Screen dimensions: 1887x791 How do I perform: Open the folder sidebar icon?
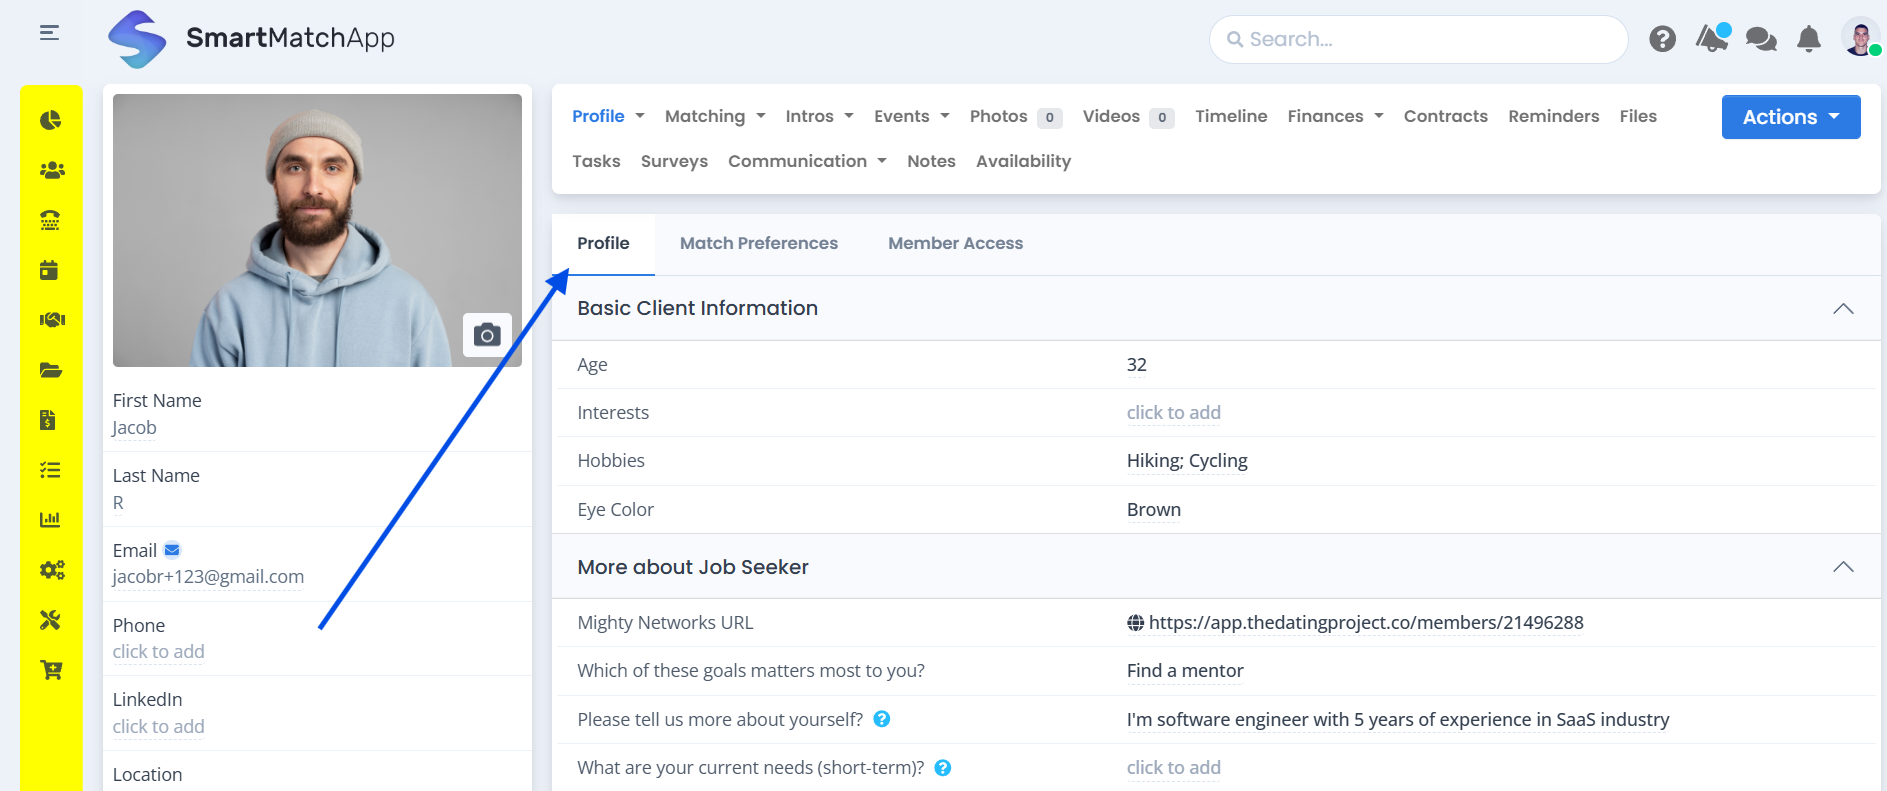tap(51, 370)
